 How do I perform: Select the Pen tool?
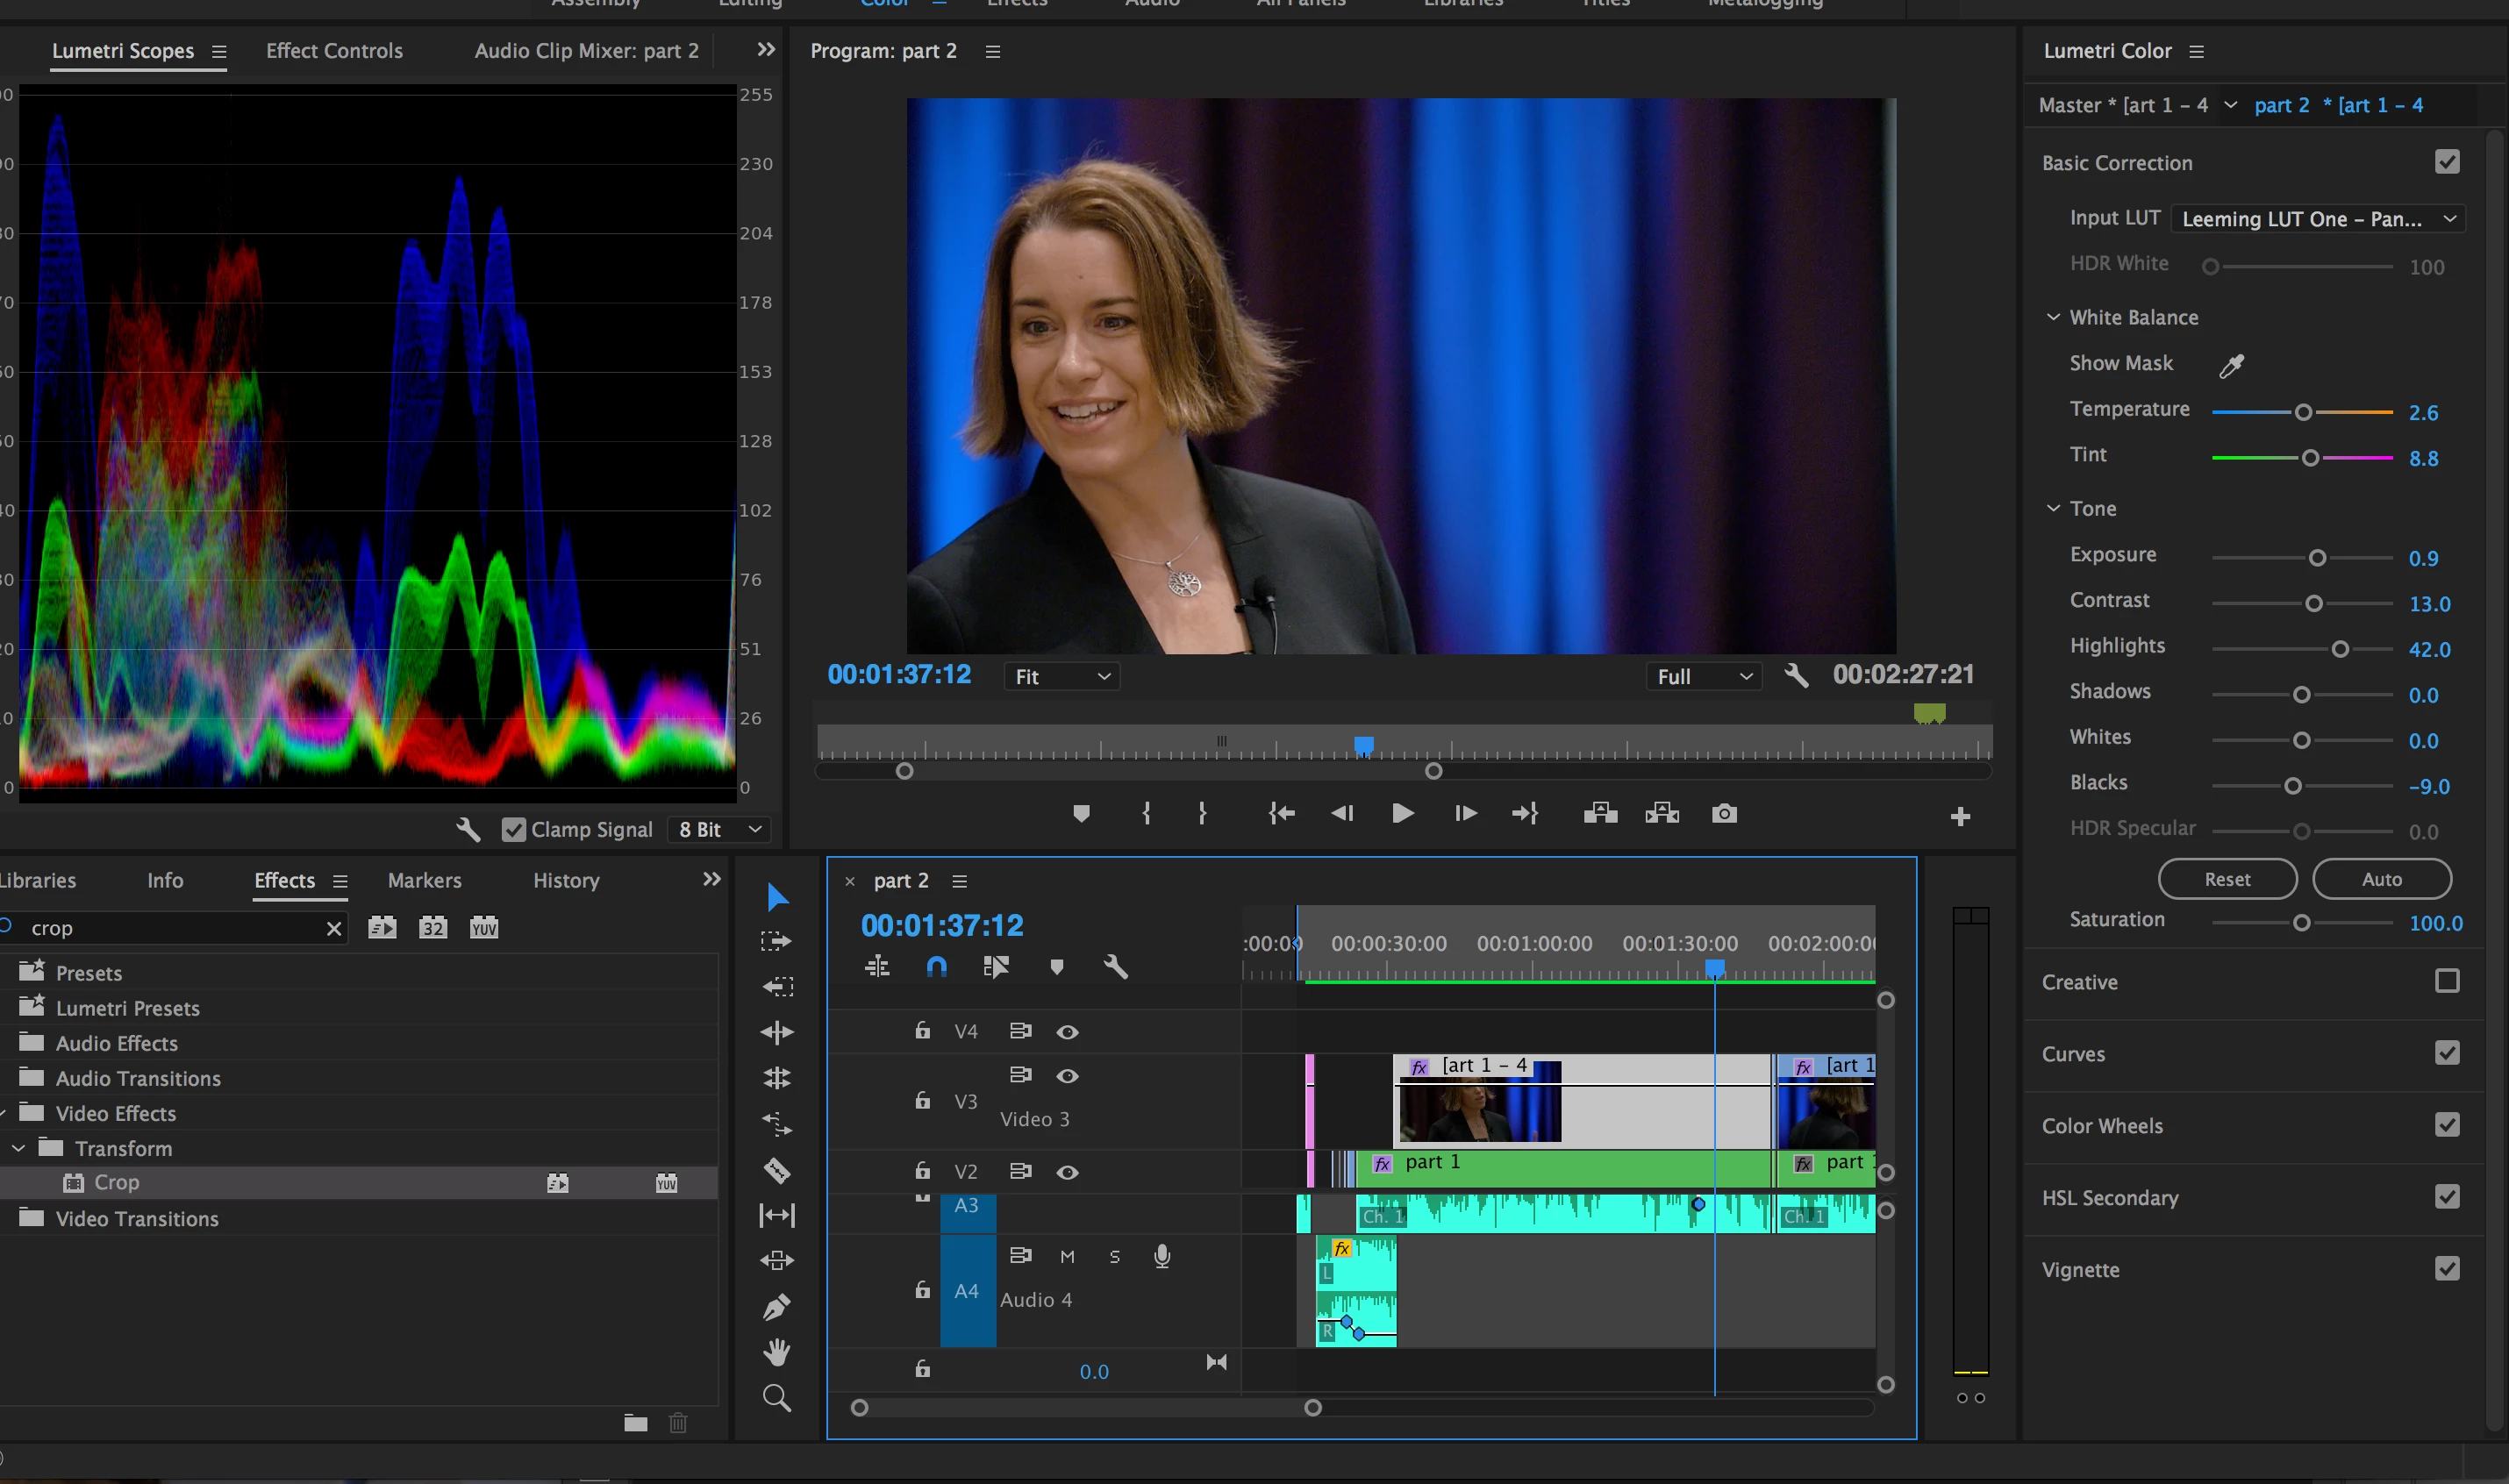pyautogui.click(x=777, y=1306)
